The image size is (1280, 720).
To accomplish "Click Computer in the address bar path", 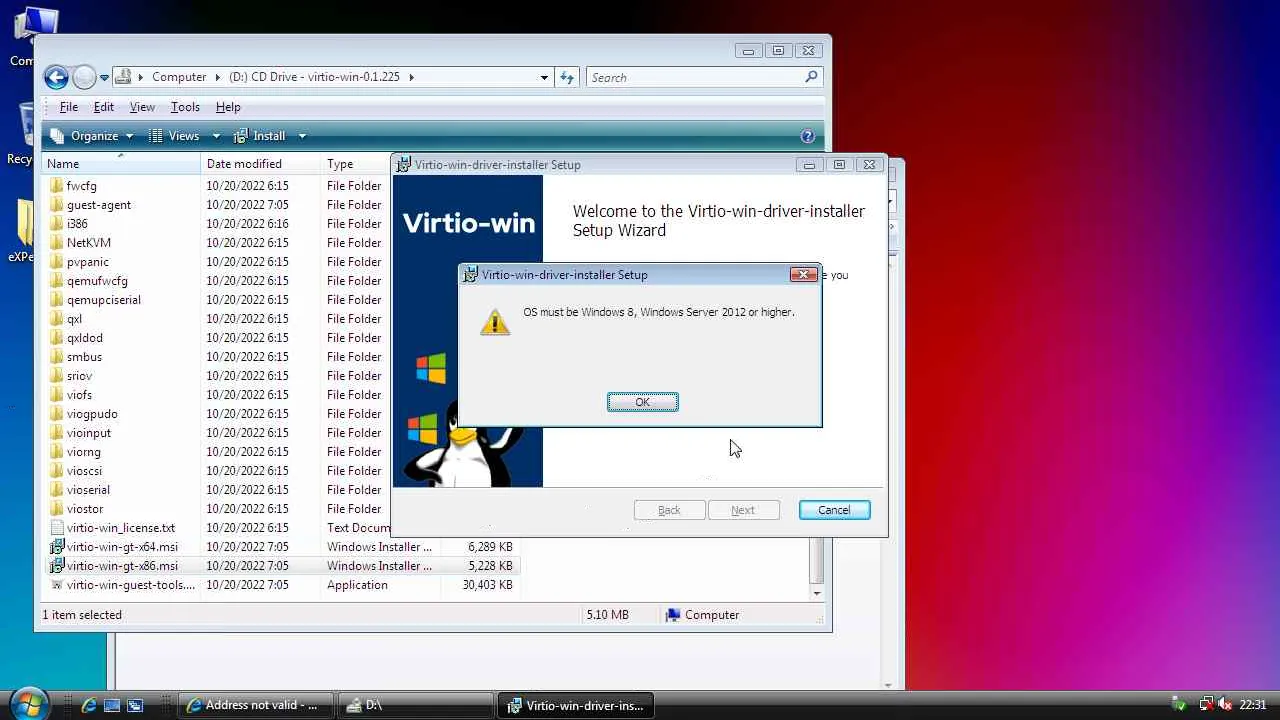I will pyautogui.click(x=179, y=77).
